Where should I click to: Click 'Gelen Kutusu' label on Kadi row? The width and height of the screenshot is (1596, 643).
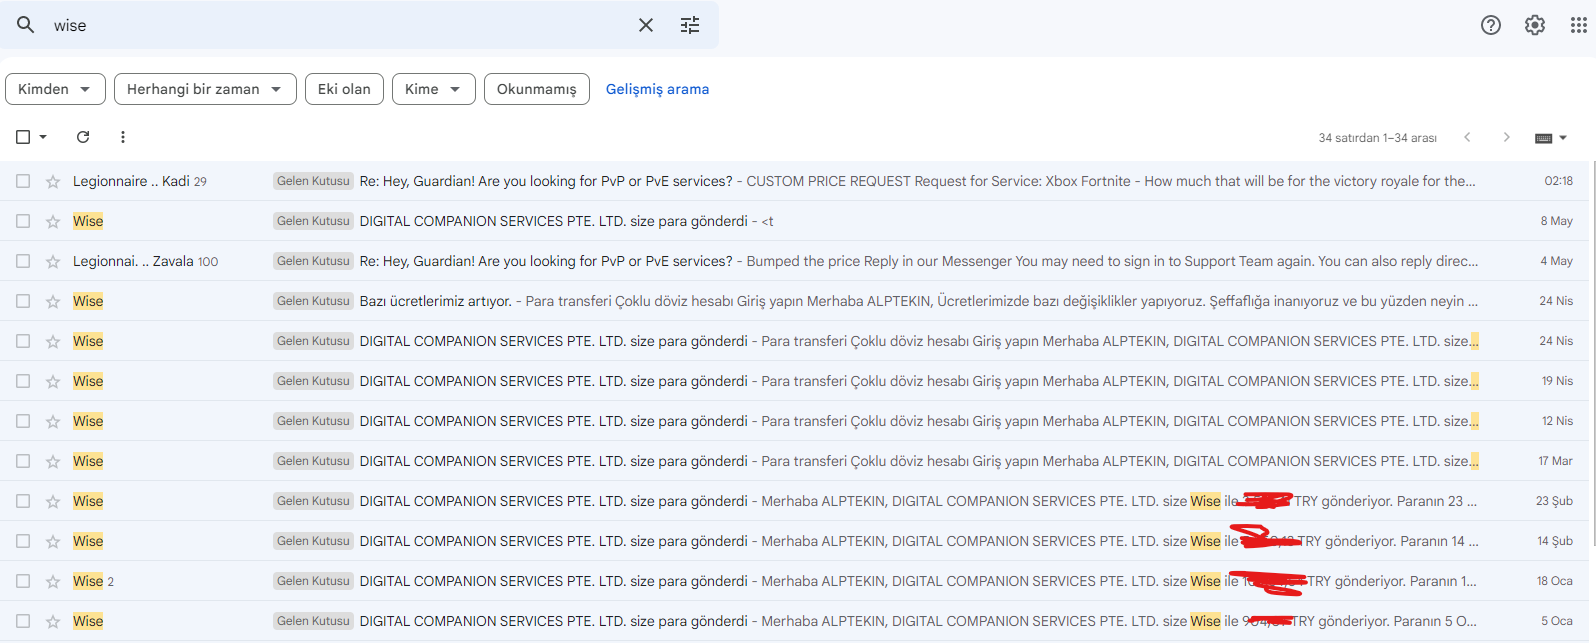[314, 181]
